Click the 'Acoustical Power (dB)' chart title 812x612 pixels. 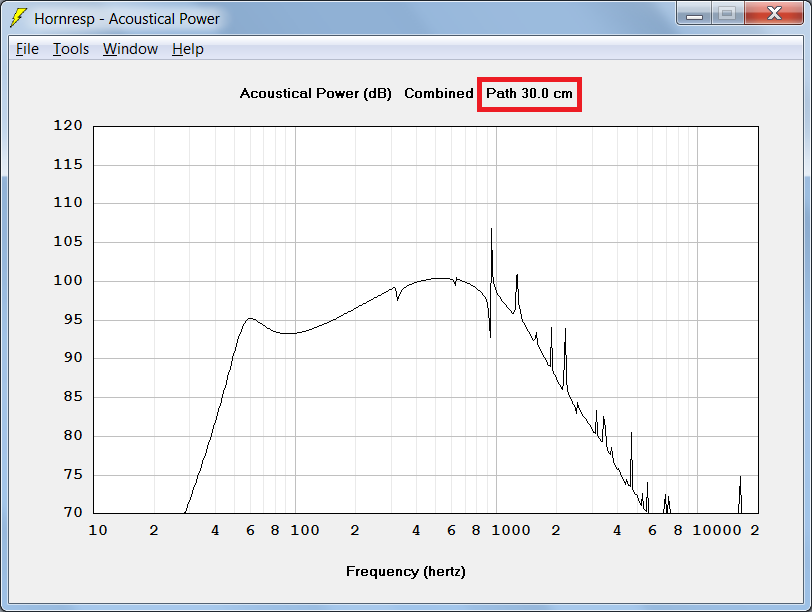coord(315,94)
